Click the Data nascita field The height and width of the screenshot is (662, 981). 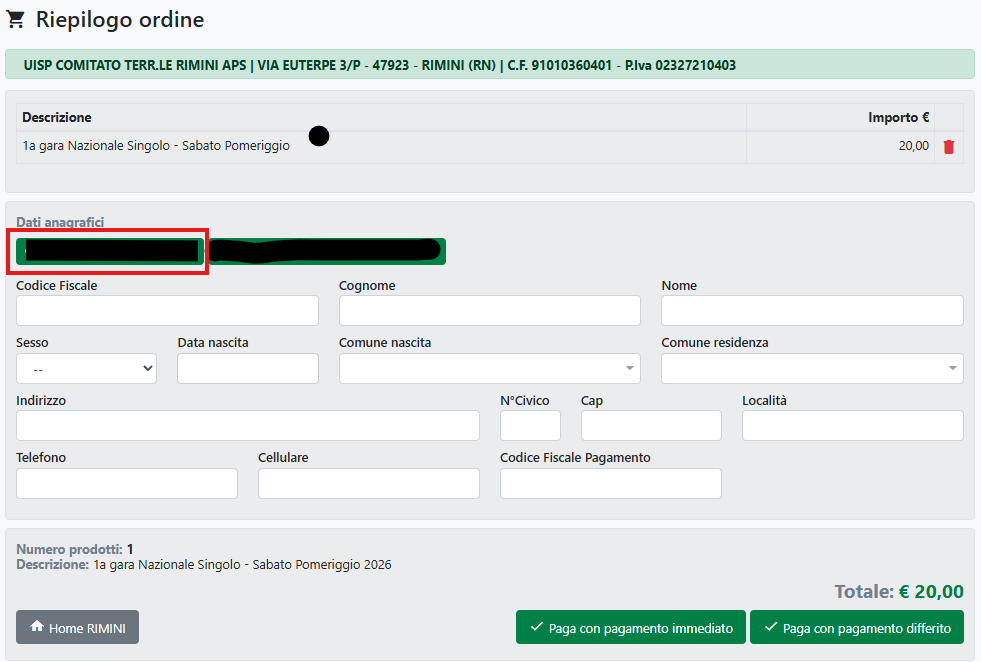[x=247, y=368]
